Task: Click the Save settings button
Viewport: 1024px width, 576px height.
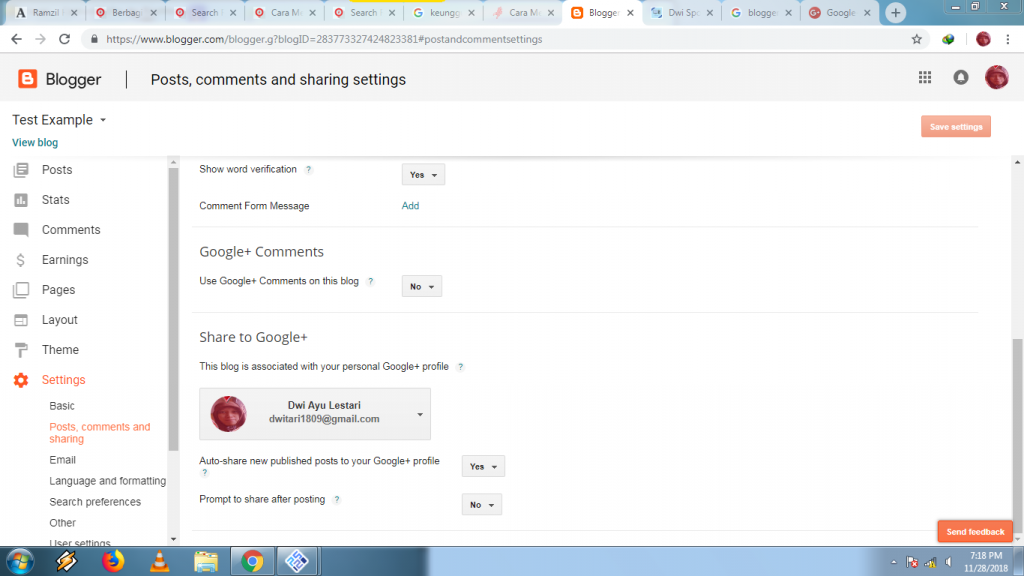Action: pos(956,127)
